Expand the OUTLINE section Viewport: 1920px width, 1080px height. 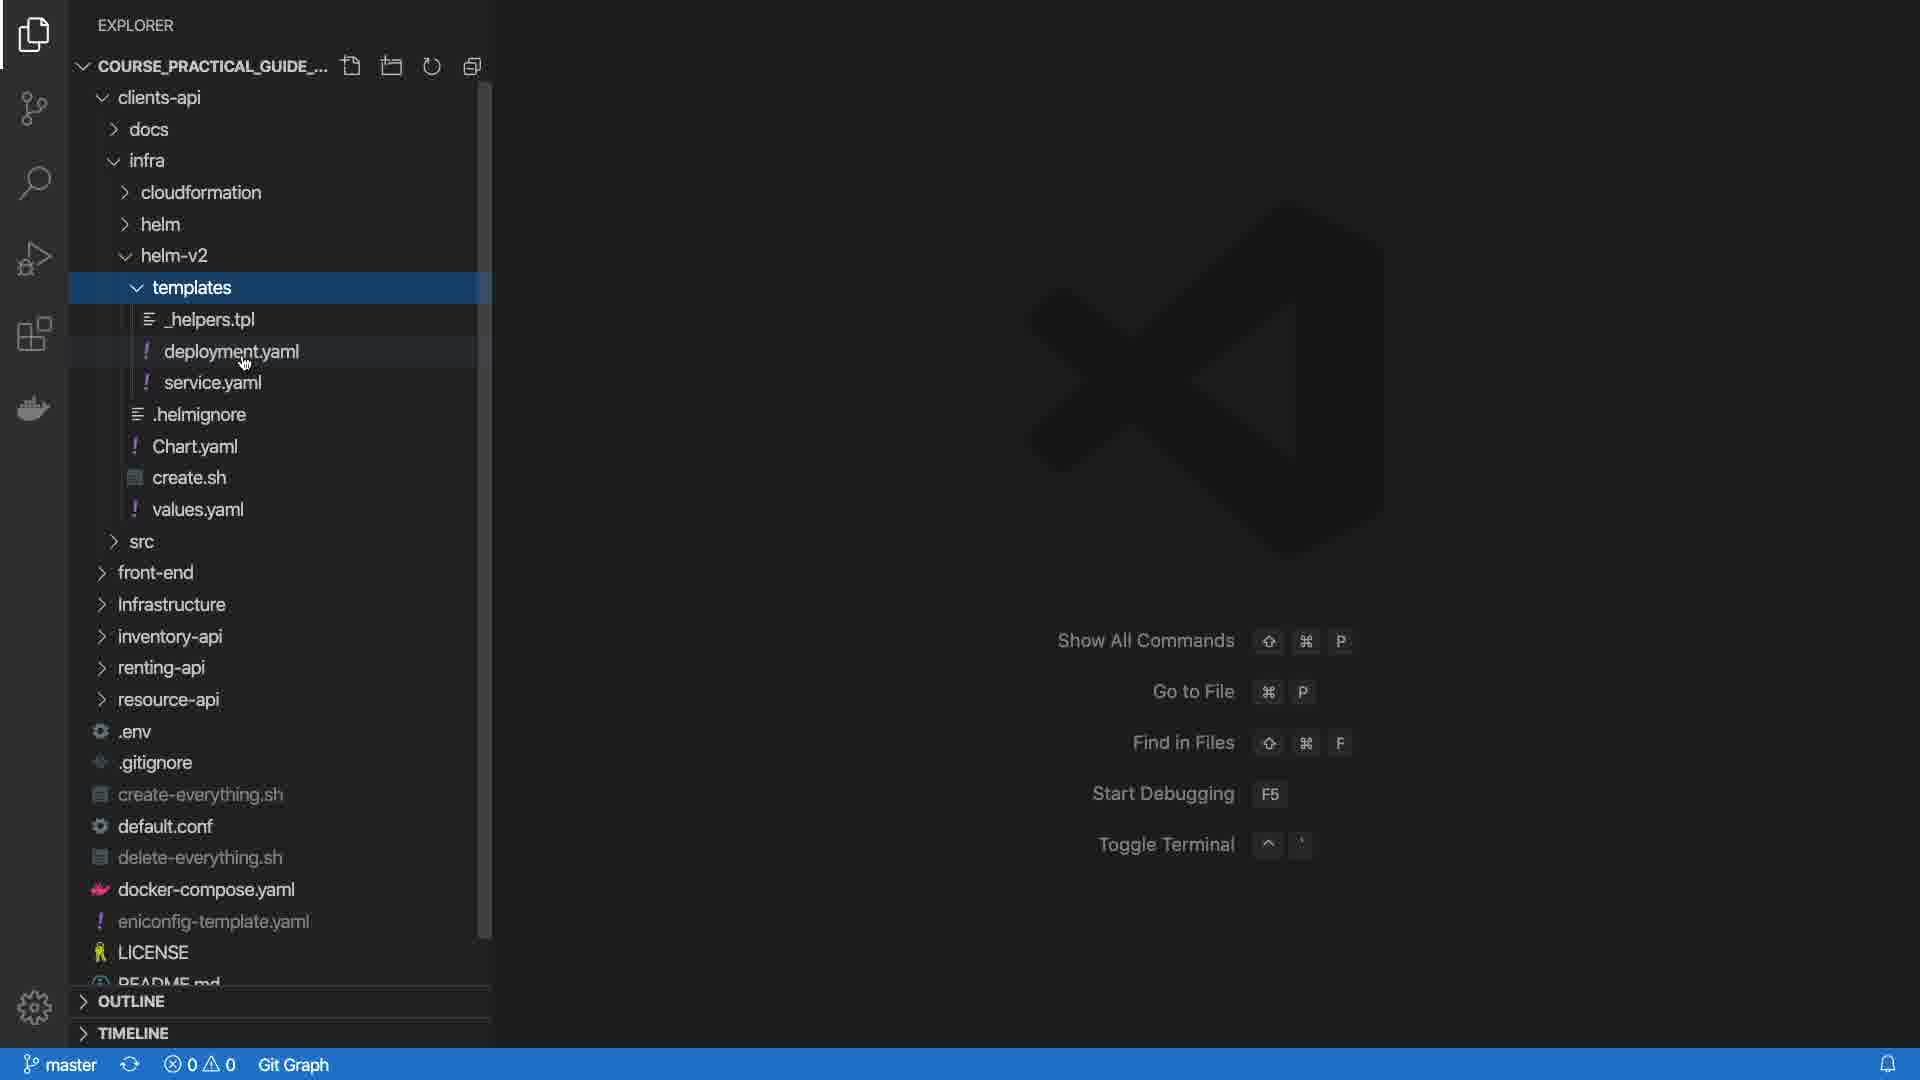click(131, 1001)
